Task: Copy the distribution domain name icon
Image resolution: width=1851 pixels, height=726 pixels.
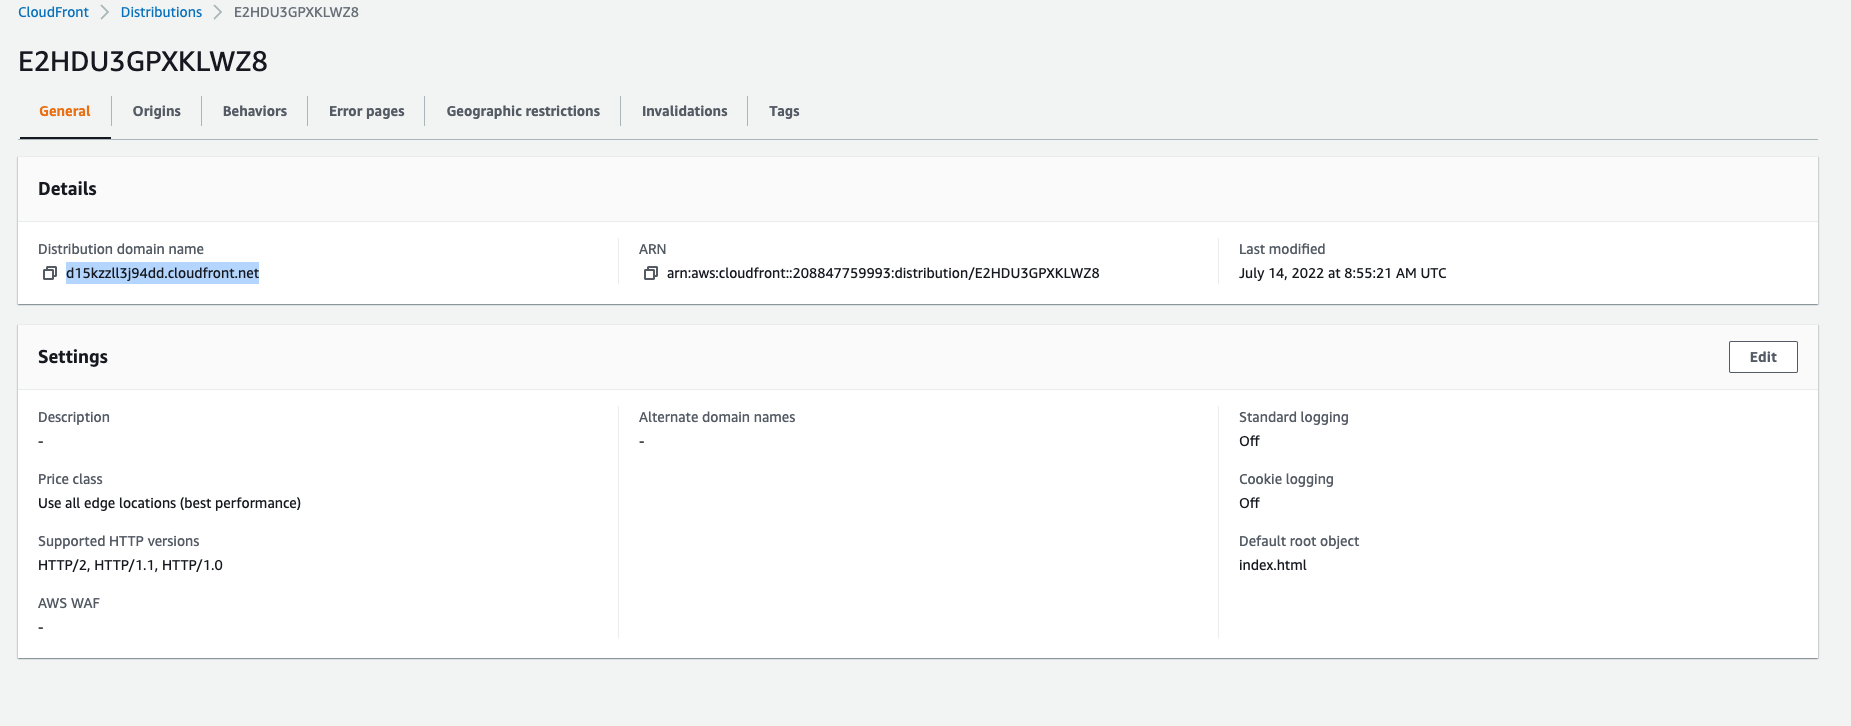Action: click(x=49, y=273)
